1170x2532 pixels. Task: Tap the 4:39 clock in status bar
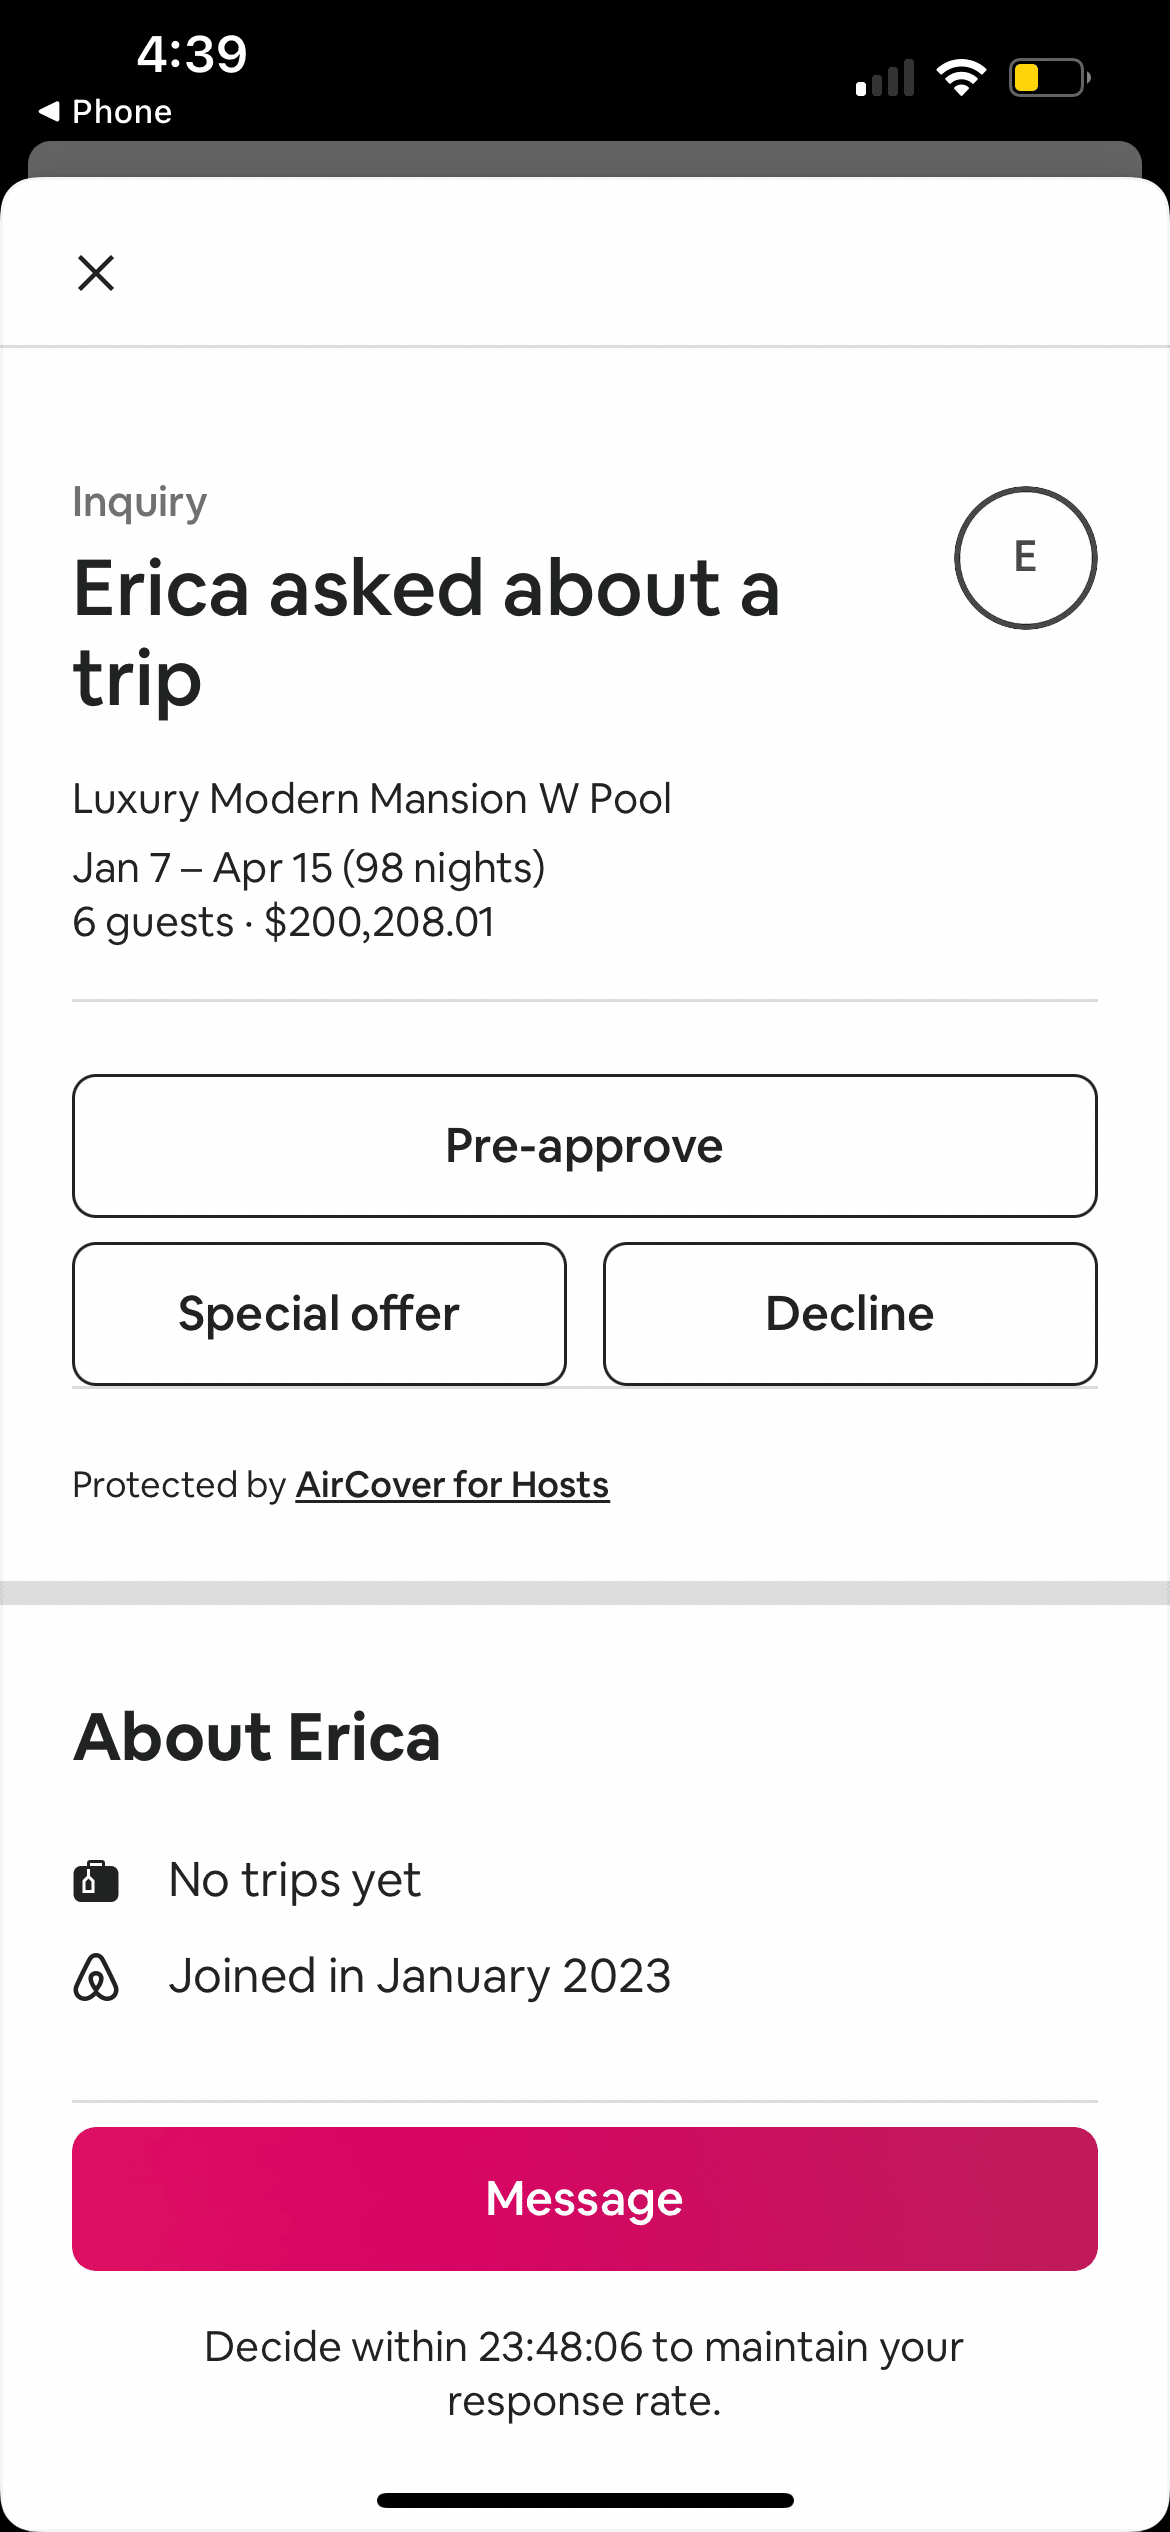(192, 54)
